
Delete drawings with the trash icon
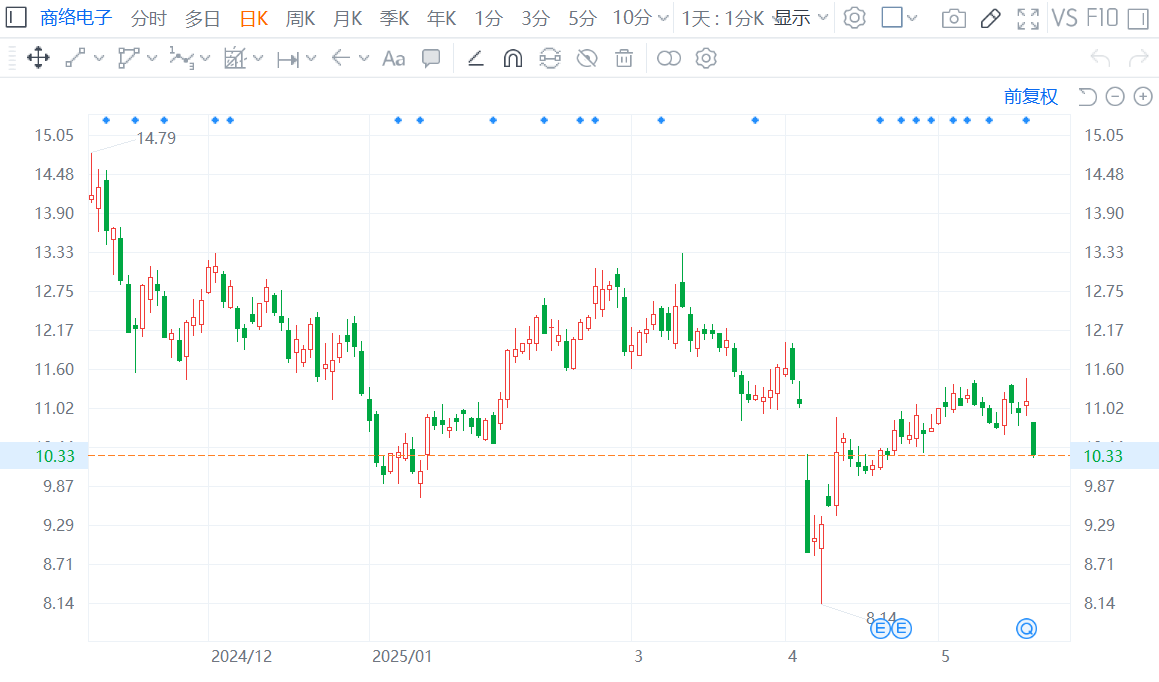click(x=624, y=58)
